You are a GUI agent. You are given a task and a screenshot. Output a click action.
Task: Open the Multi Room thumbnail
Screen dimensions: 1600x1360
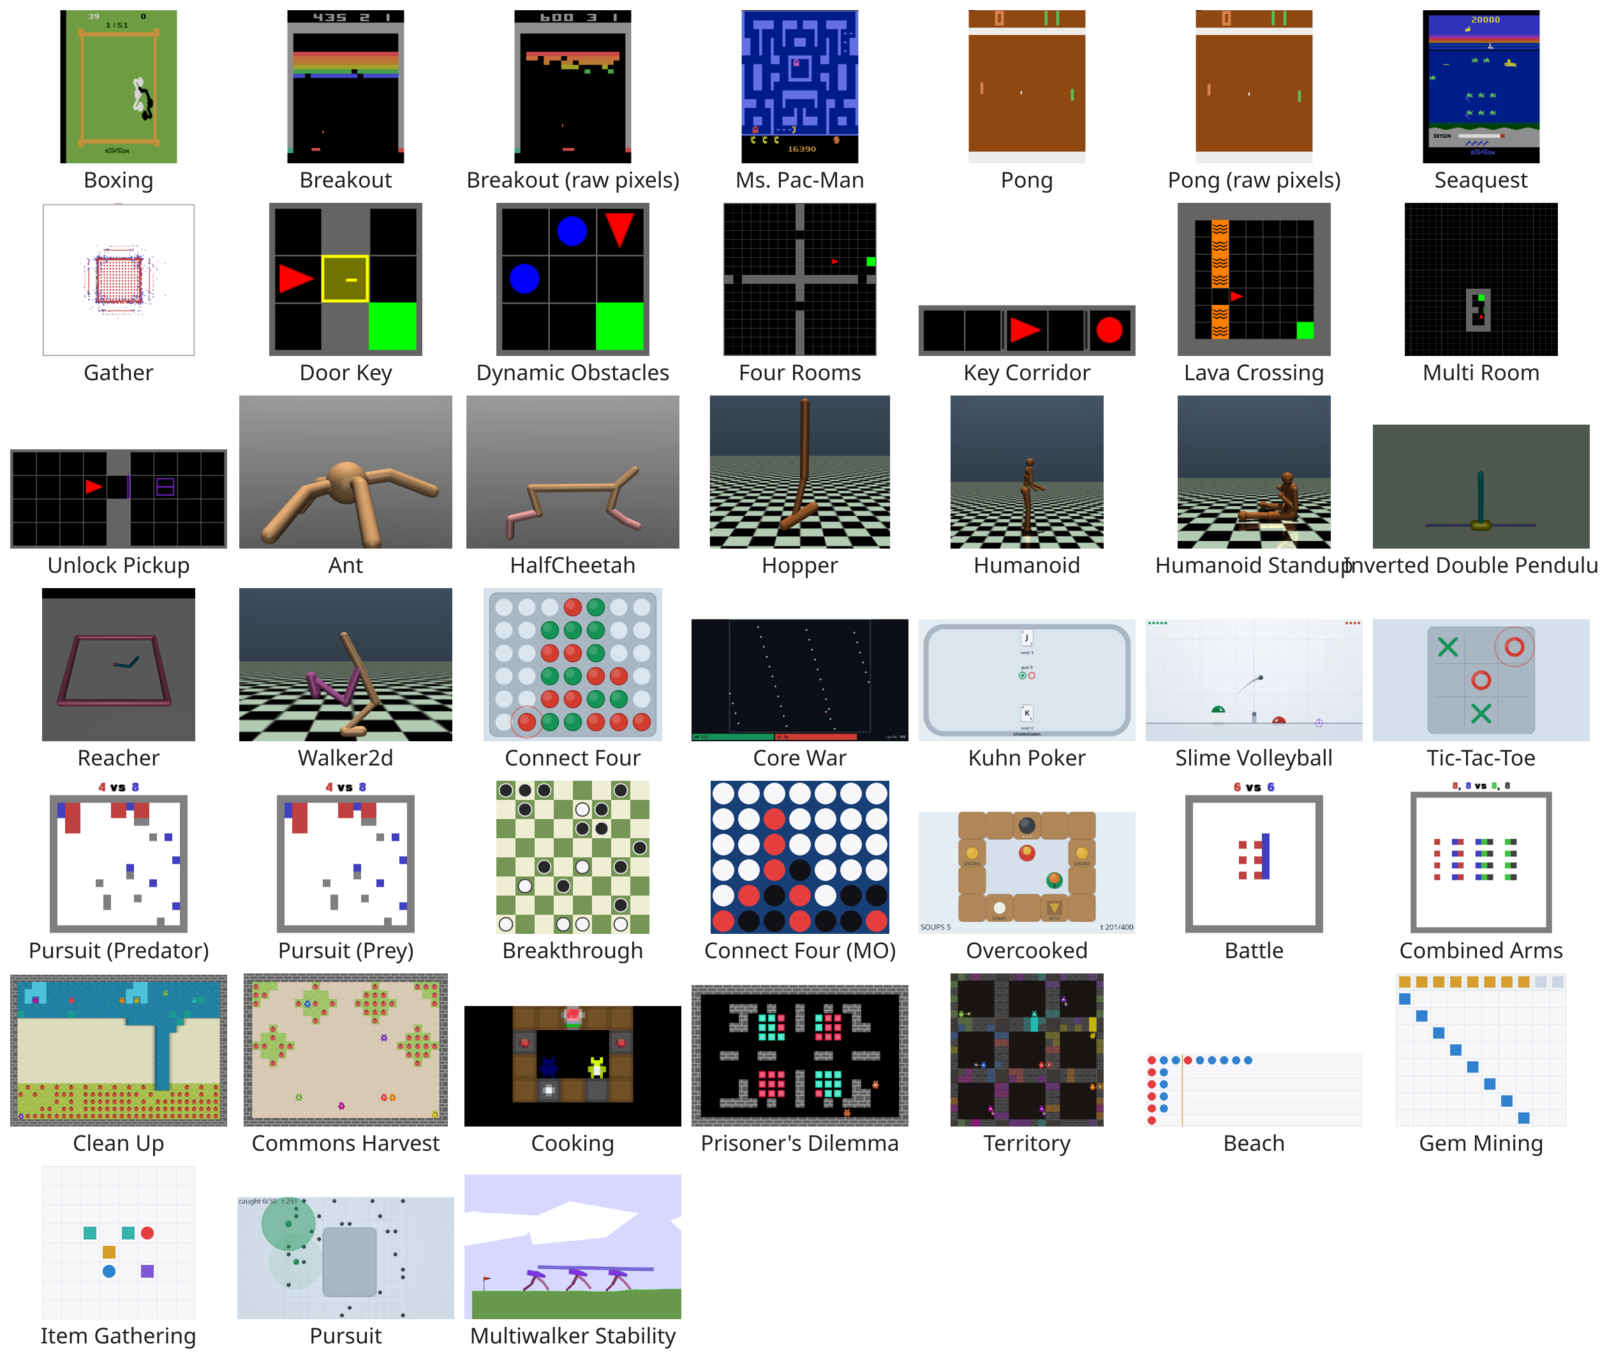(x=1481, y=280)
